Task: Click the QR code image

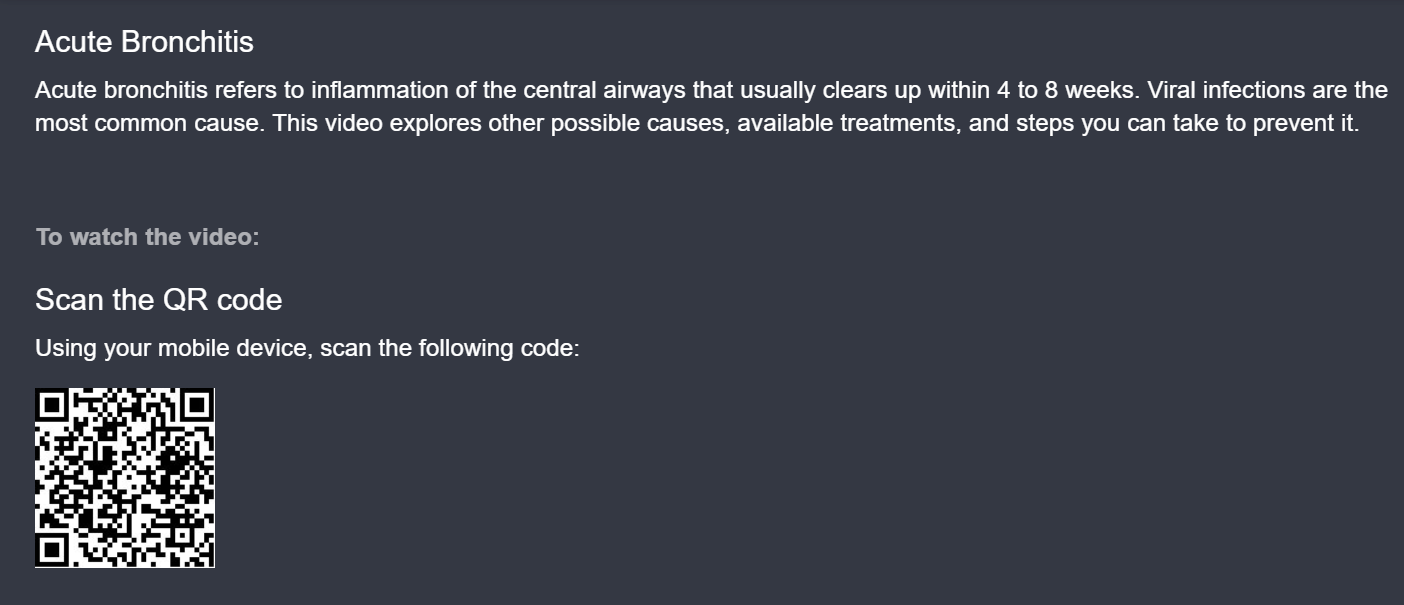Action: click(125, 478)
